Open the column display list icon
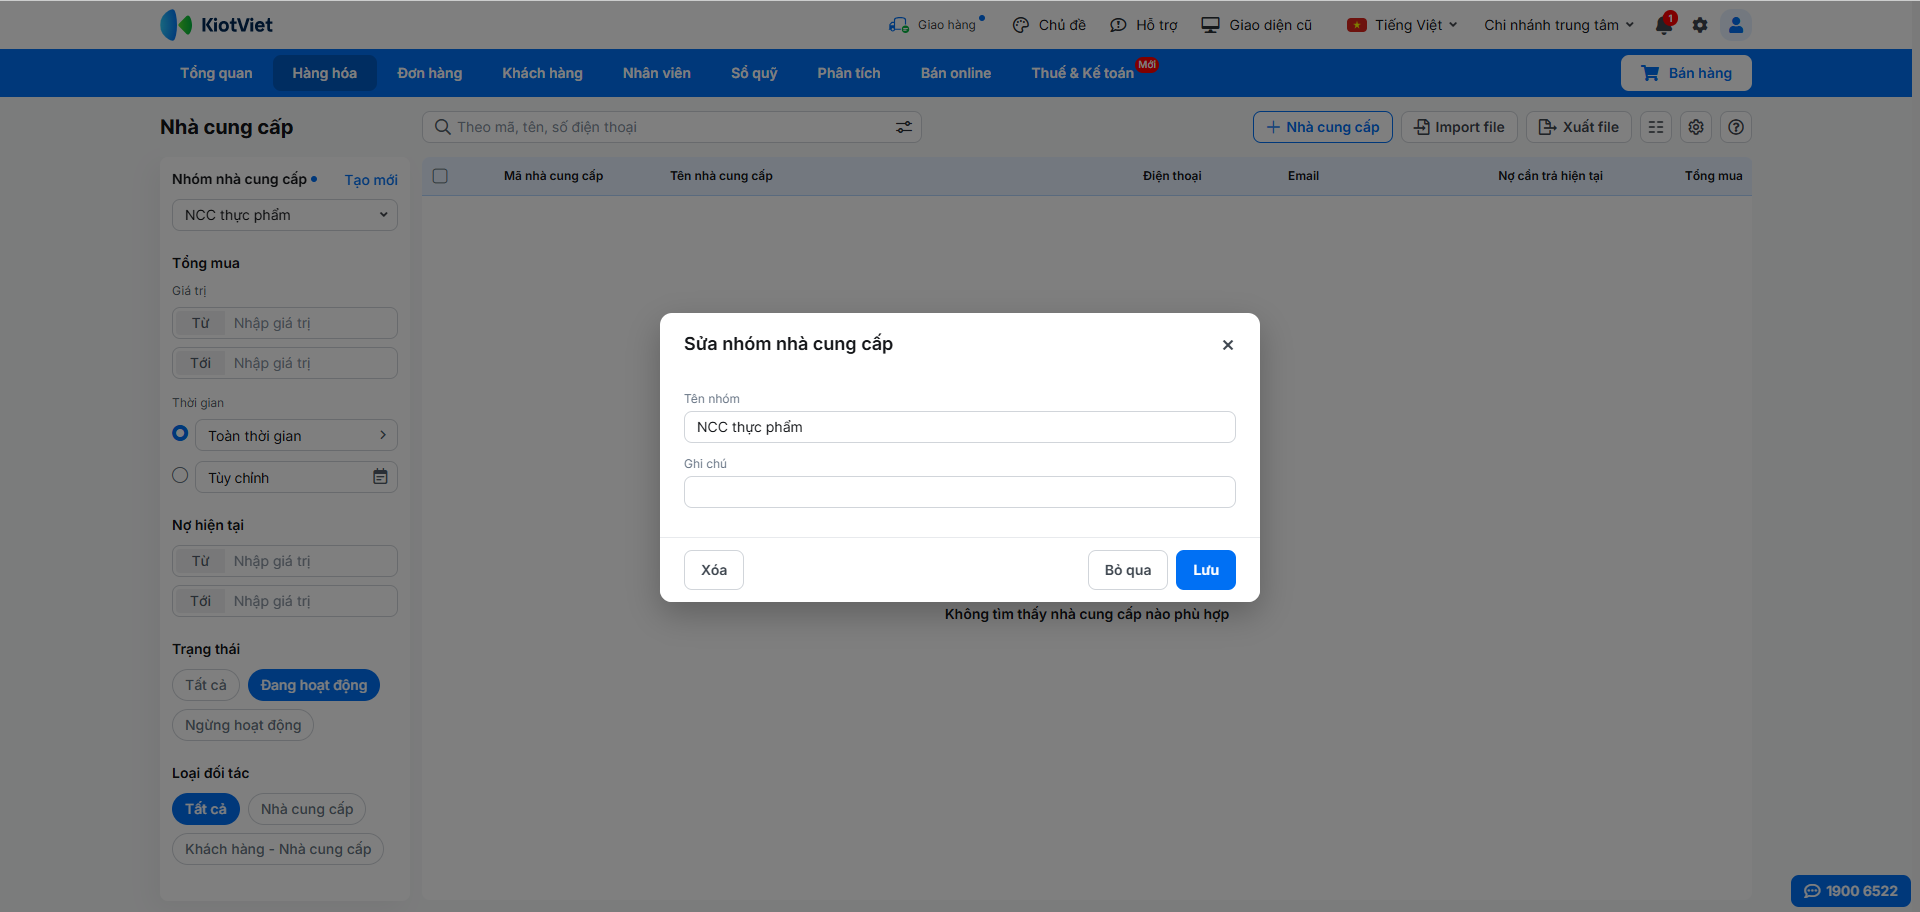 (1656, 127)
